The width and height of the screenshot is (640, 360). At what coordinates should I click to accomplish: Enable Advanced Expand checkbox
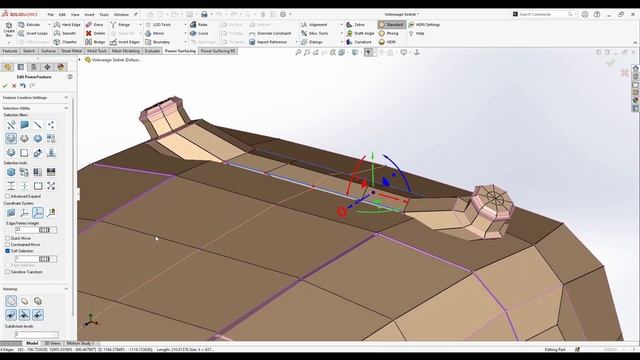[x=7, y=196]
